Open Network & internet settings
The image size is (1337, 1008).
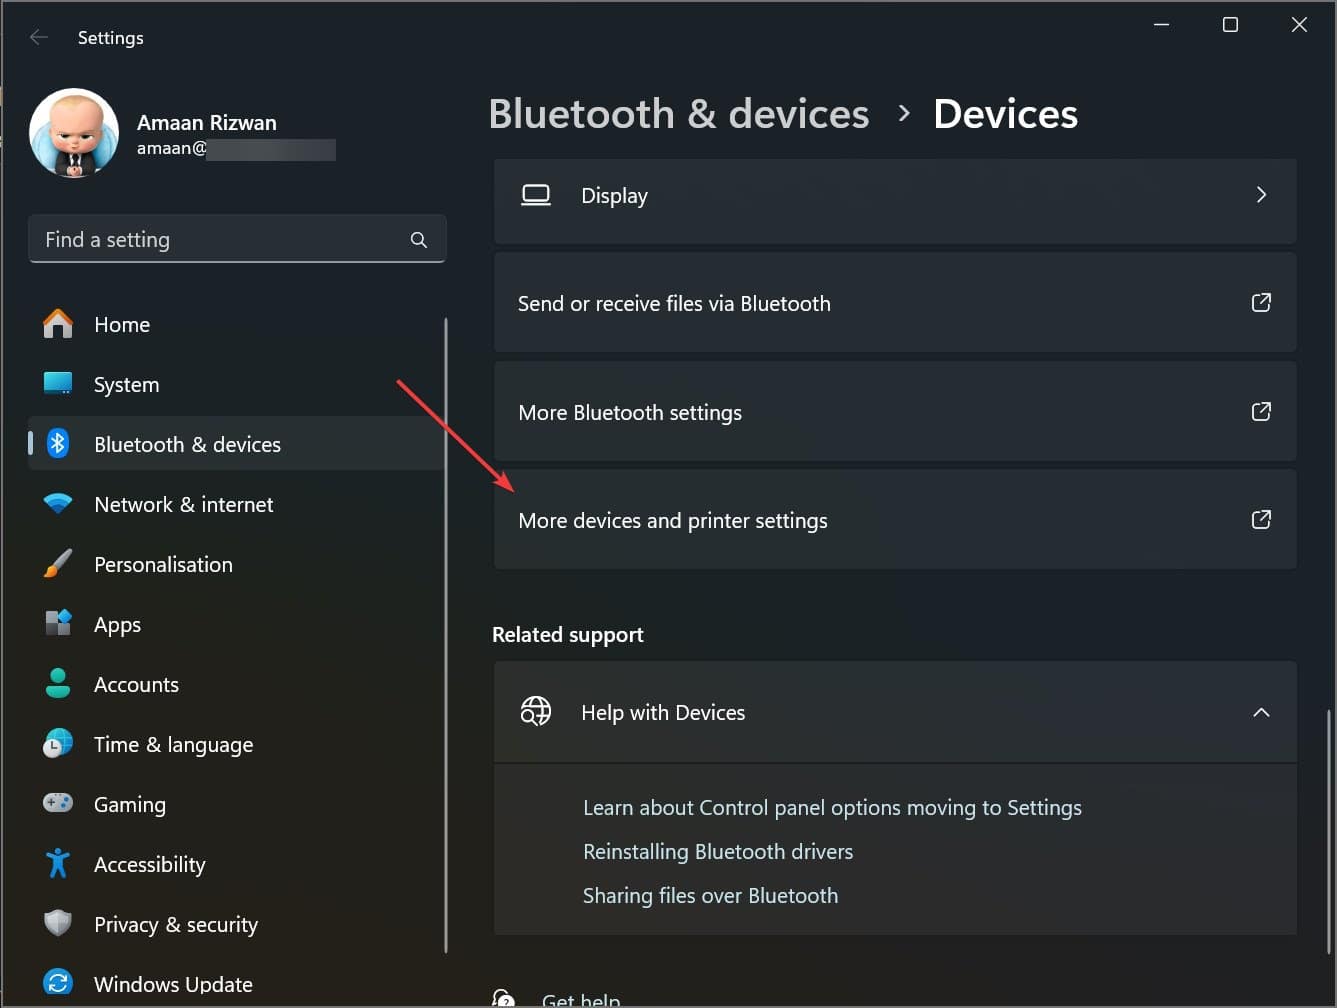click(x=58, y=504)
